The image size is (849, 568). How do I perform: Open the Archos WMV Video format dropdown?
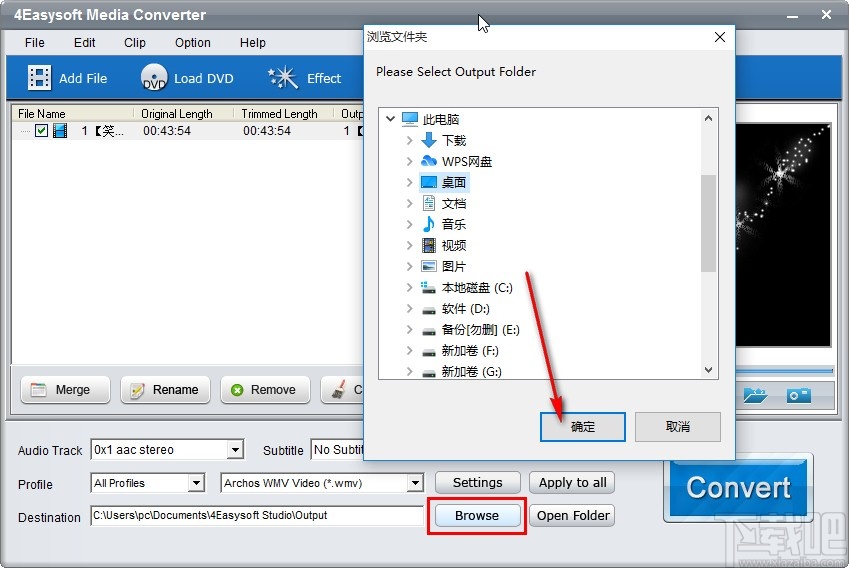(415, 482)
